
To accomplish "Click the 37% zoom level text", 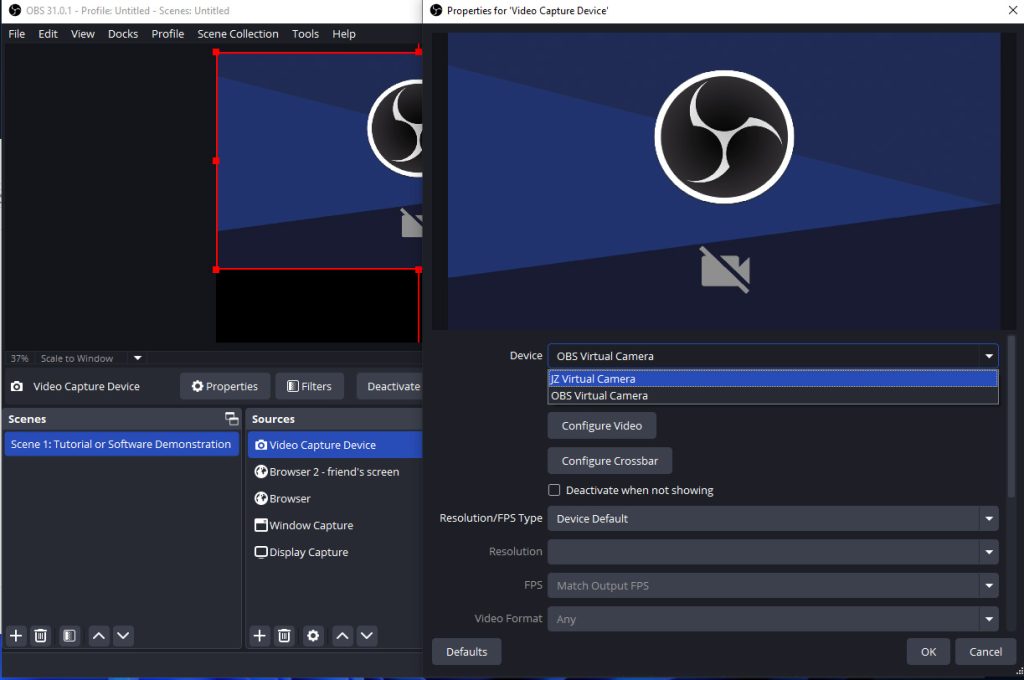I will [20, 358].
